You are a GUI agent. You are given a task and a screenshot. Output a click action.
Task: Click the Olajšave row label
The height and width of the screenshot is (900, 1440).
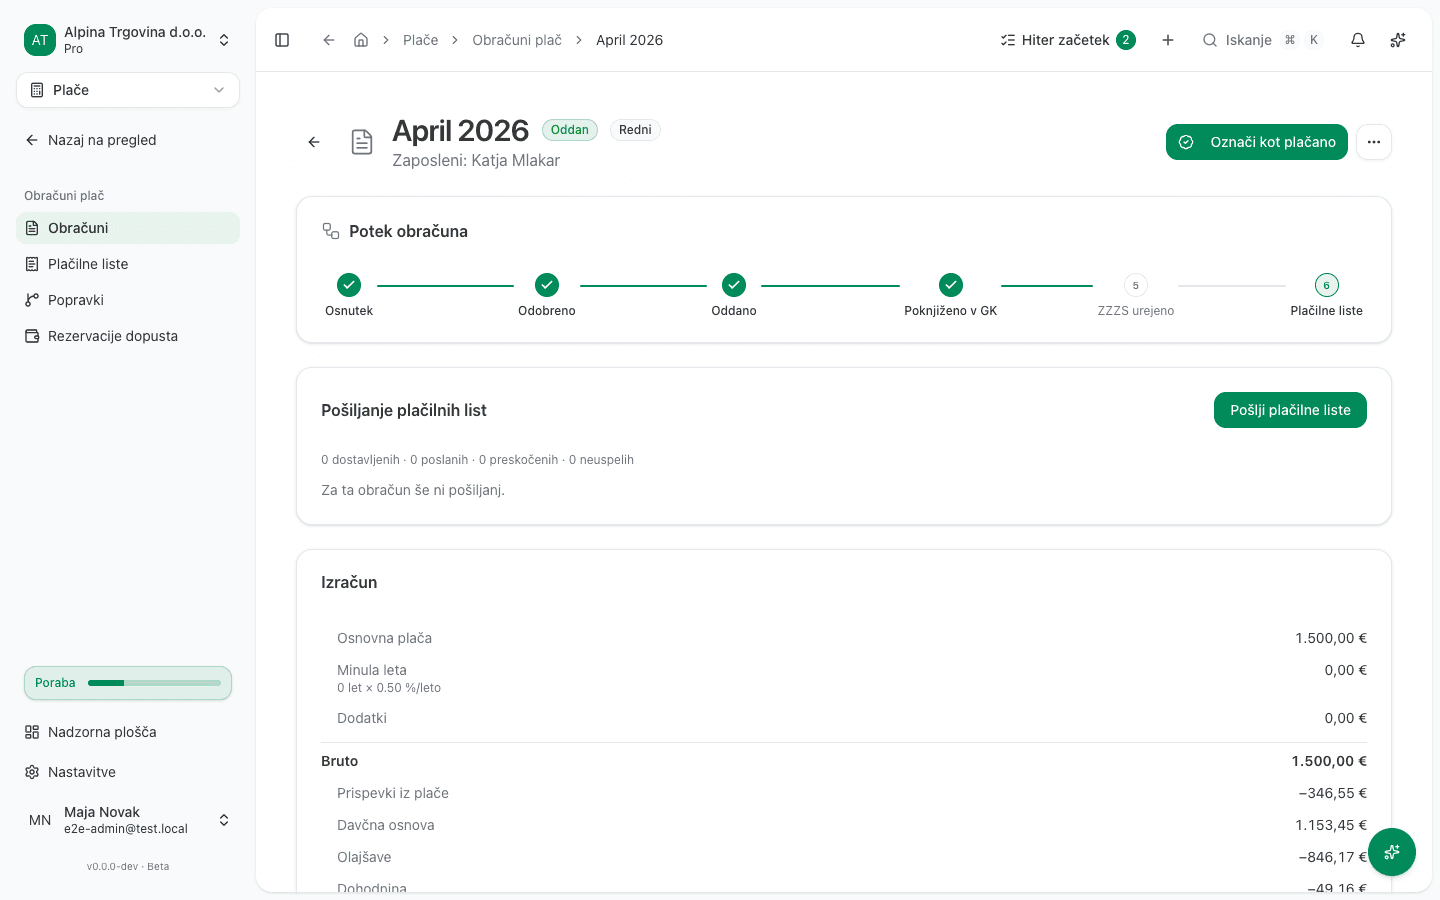[364, 857]
